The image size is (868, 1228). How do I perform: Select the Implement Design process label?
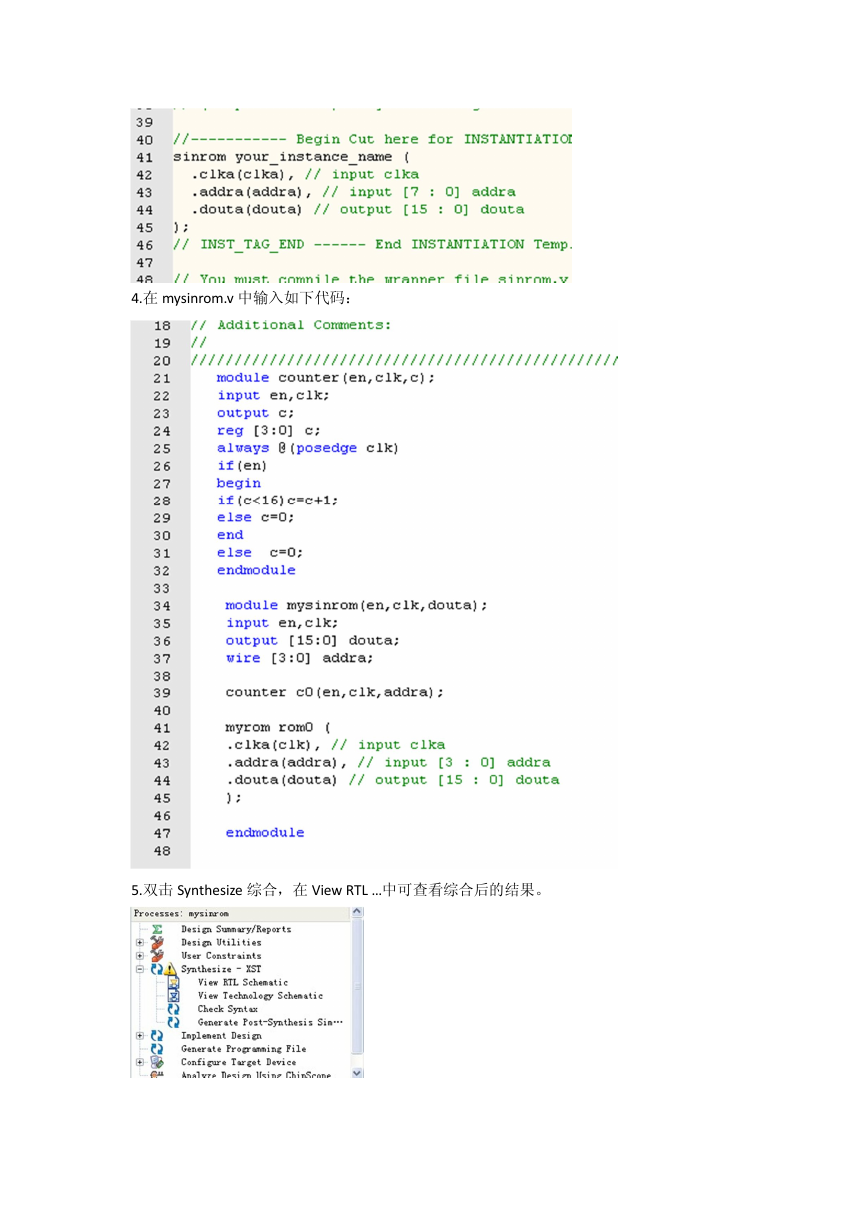(x=221, y=1036)
